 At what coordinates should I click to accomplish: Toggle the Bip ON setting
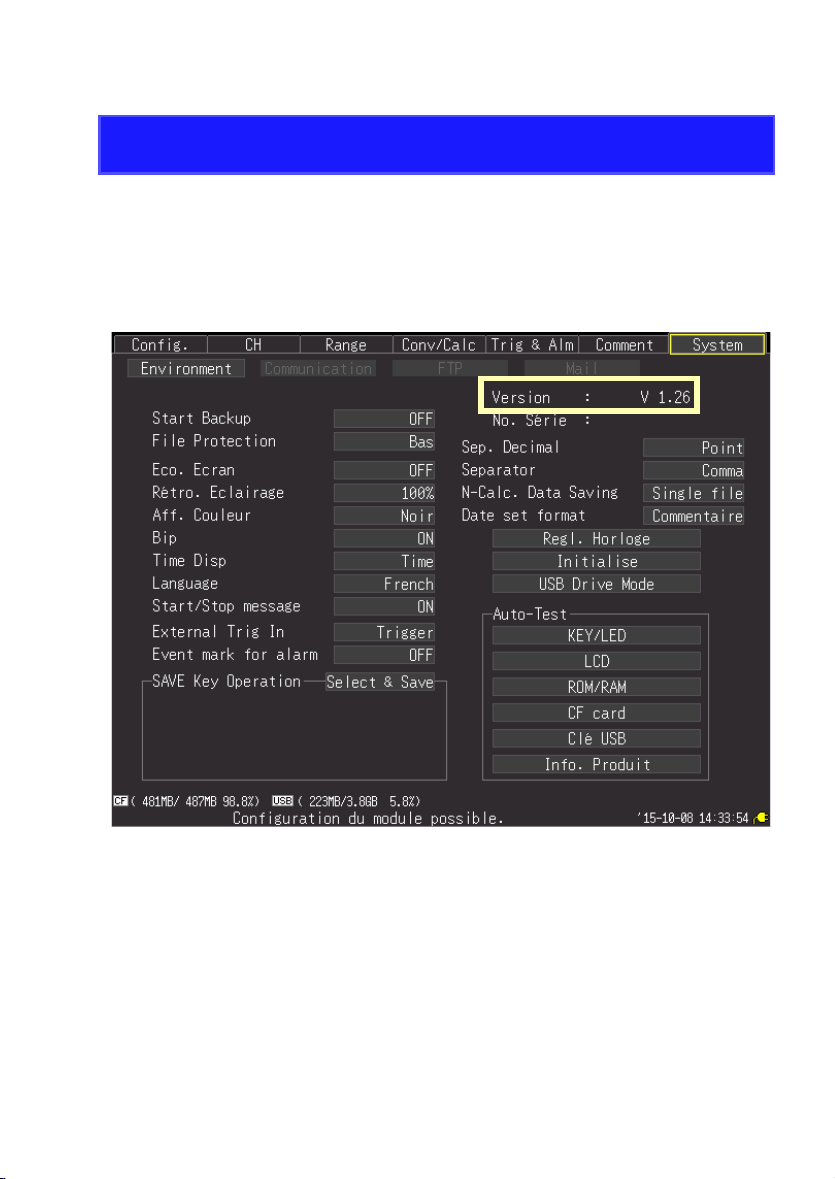[x=384, y=538]
